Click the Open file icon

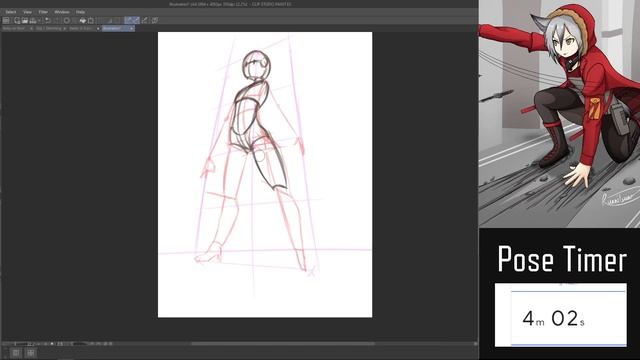click(24, 20)
